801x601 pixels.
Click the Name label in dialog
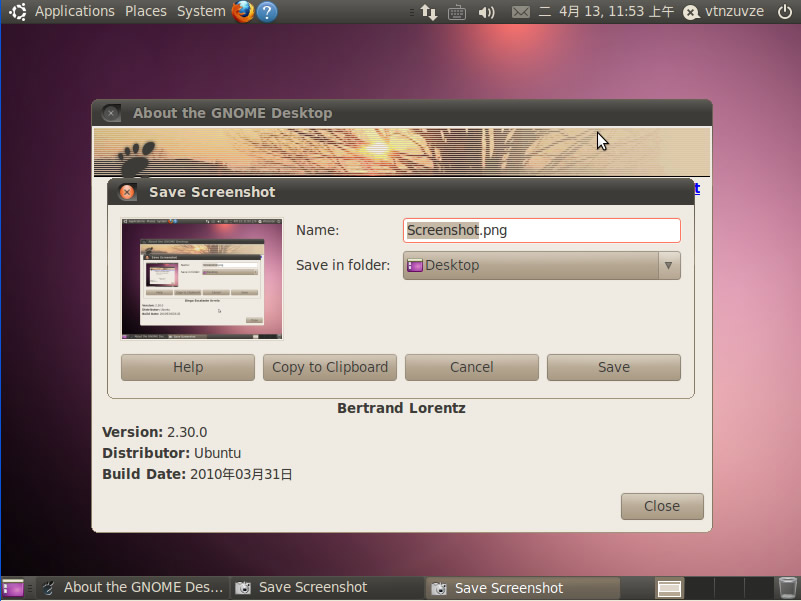pos(318,230)
